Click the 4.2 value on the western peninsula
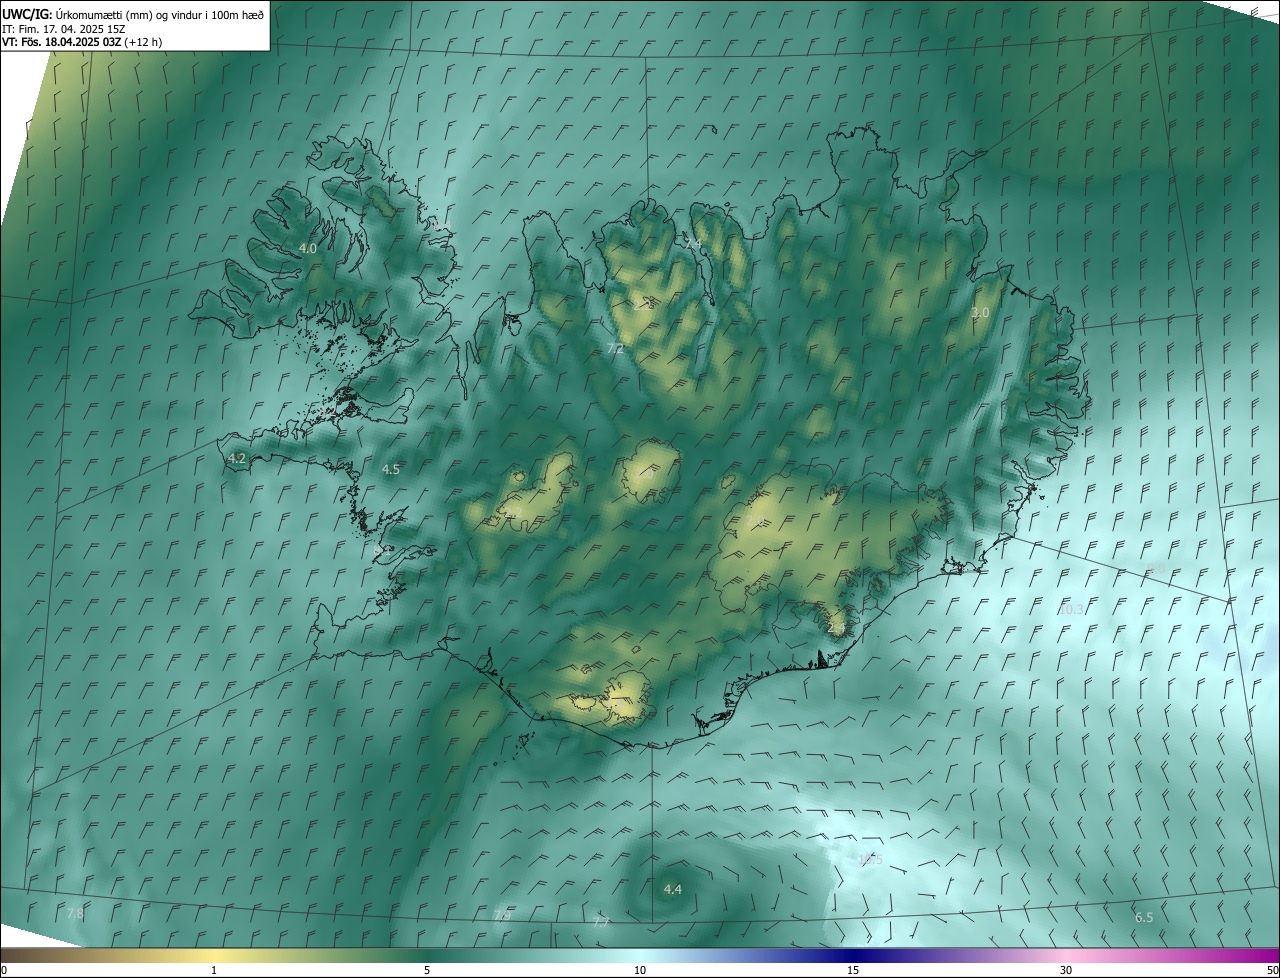1280x978 pixels. pos(237,458)
